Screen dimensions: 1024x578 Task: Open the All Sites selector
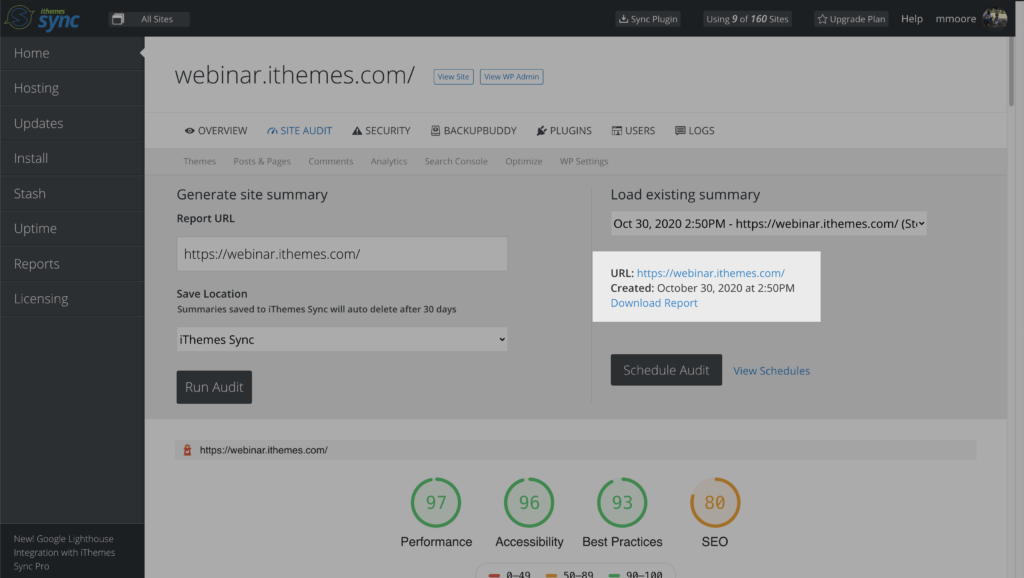[x=149, y=19]
